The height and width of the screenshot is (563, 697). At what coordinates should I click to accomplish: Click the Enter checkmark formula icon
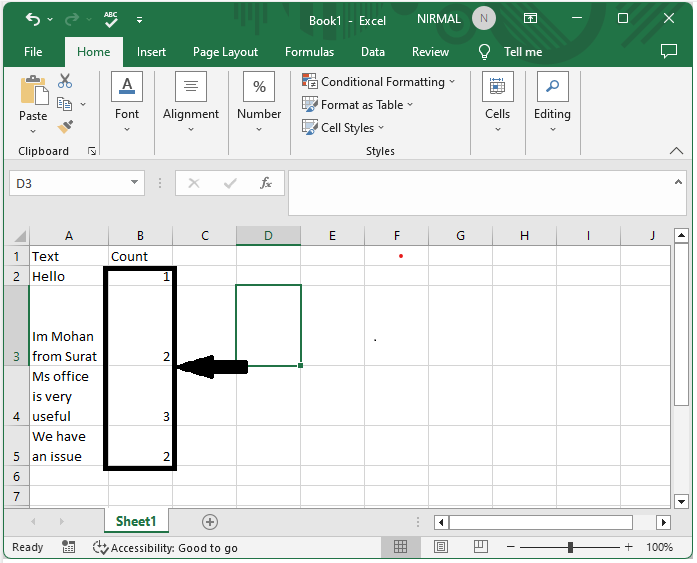230,183
